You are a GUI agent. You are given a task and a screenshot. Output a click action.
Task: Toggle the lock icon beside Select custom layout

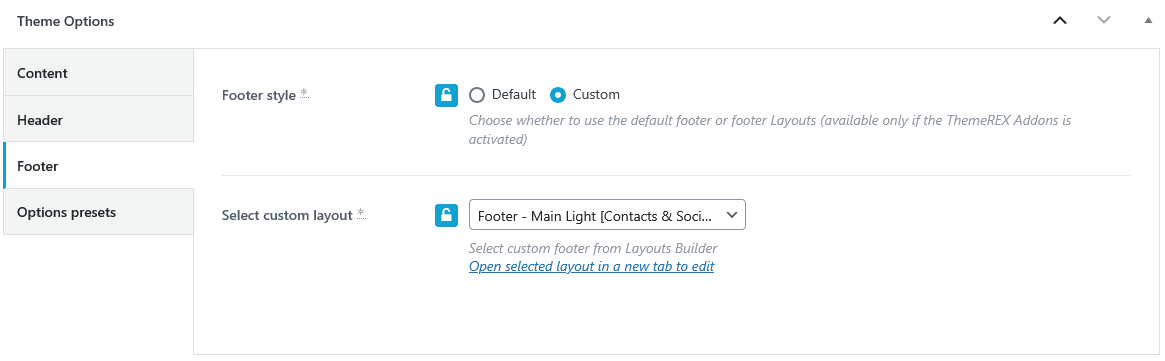point(446,215)
